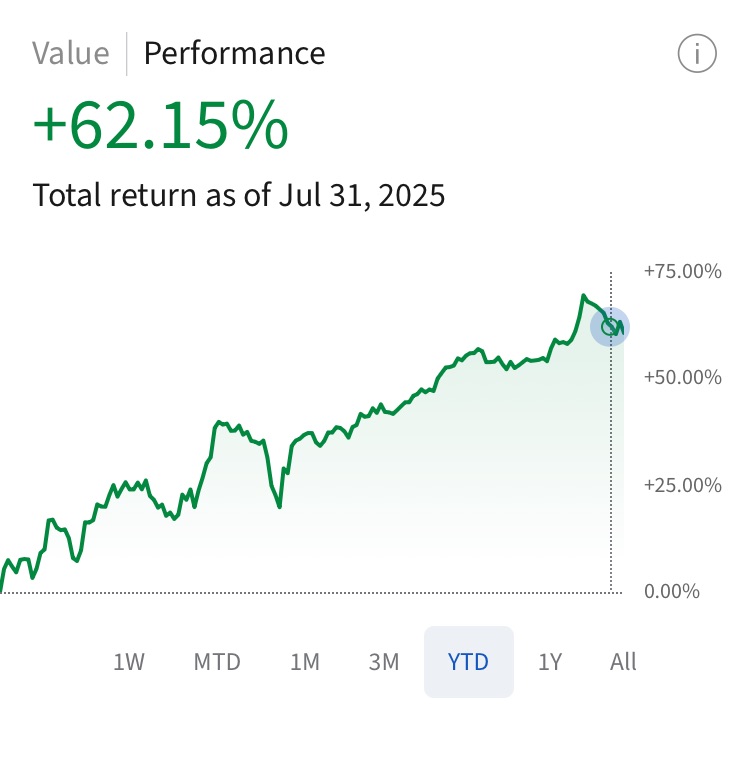
Task: Click the blue circular chart cursor marker
Action: pos(610,327)
